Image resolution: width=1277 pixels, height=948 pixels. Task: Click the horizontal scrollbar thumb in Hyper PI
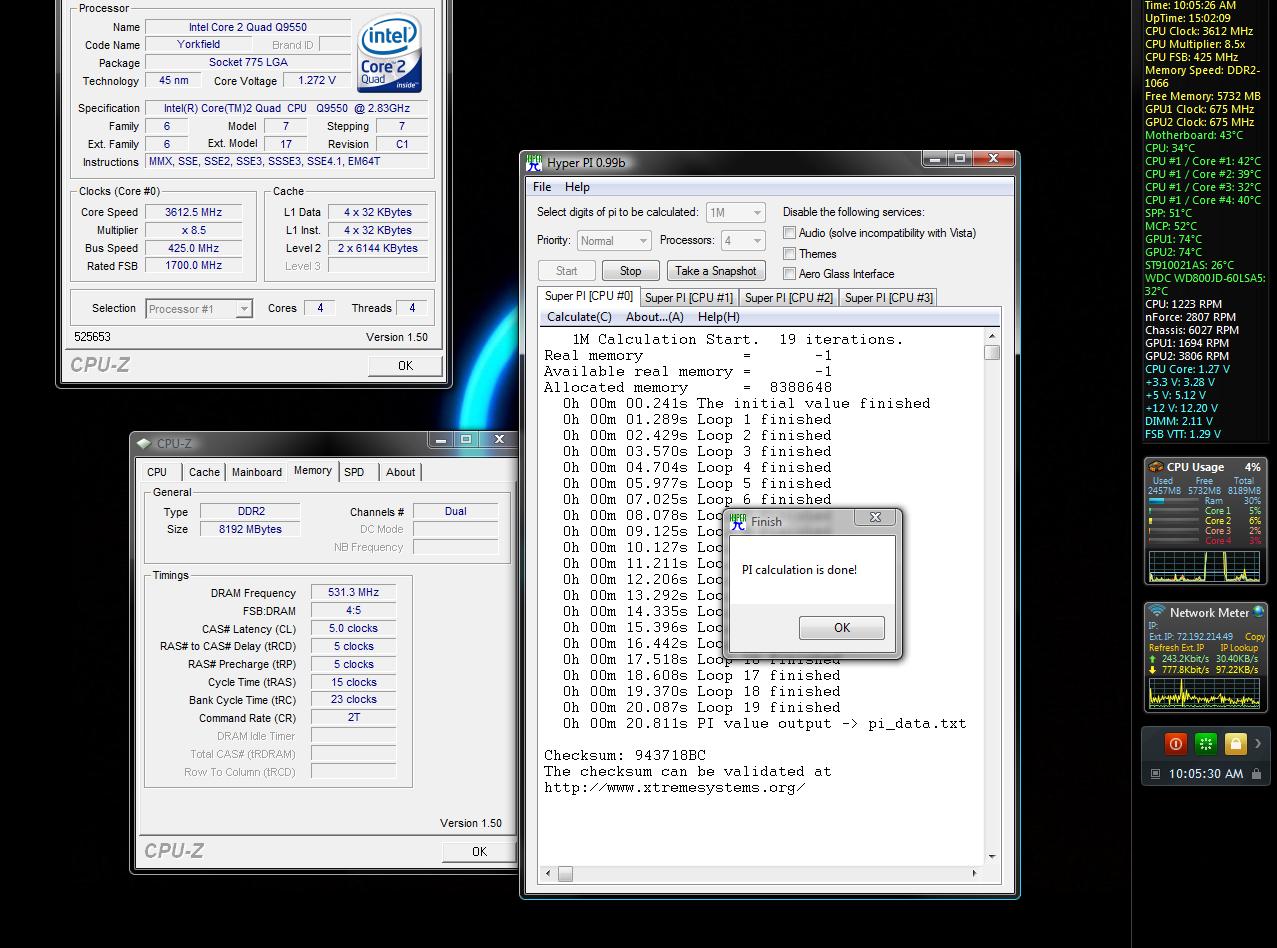point(565,873)
